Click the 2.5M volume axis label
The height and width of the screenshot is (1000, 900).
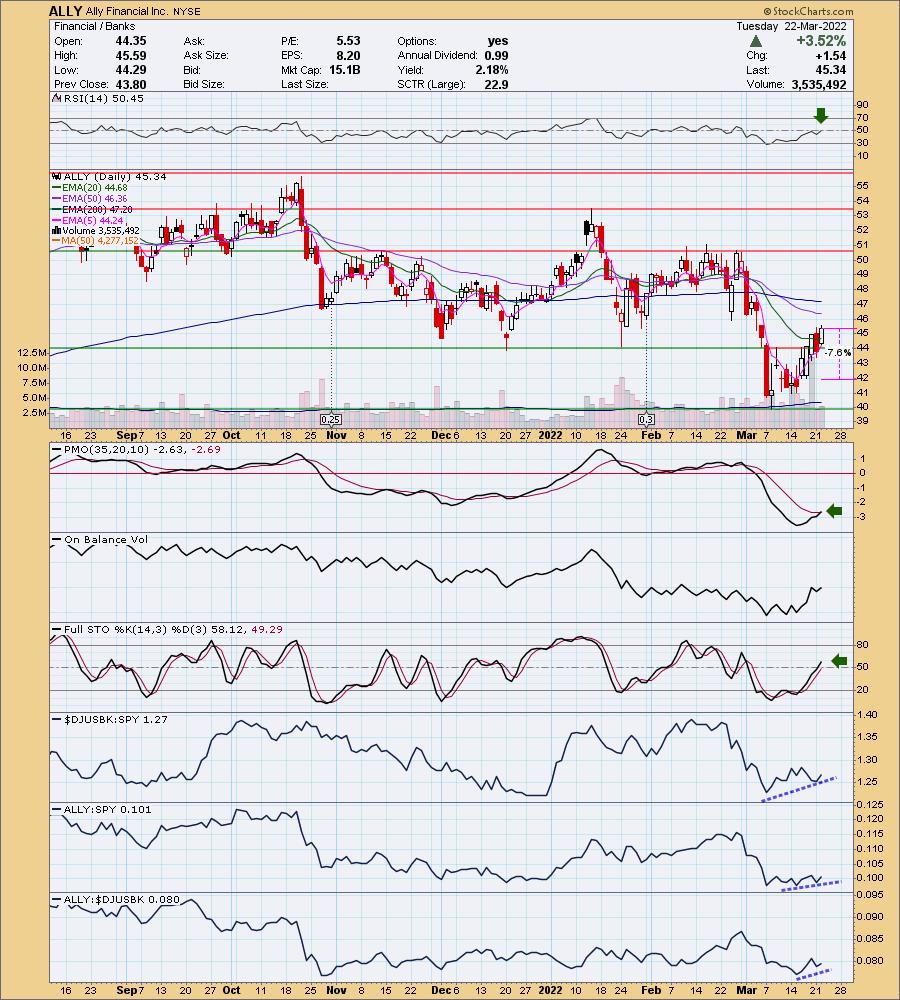pyautogui.click(x=34, y=413)
